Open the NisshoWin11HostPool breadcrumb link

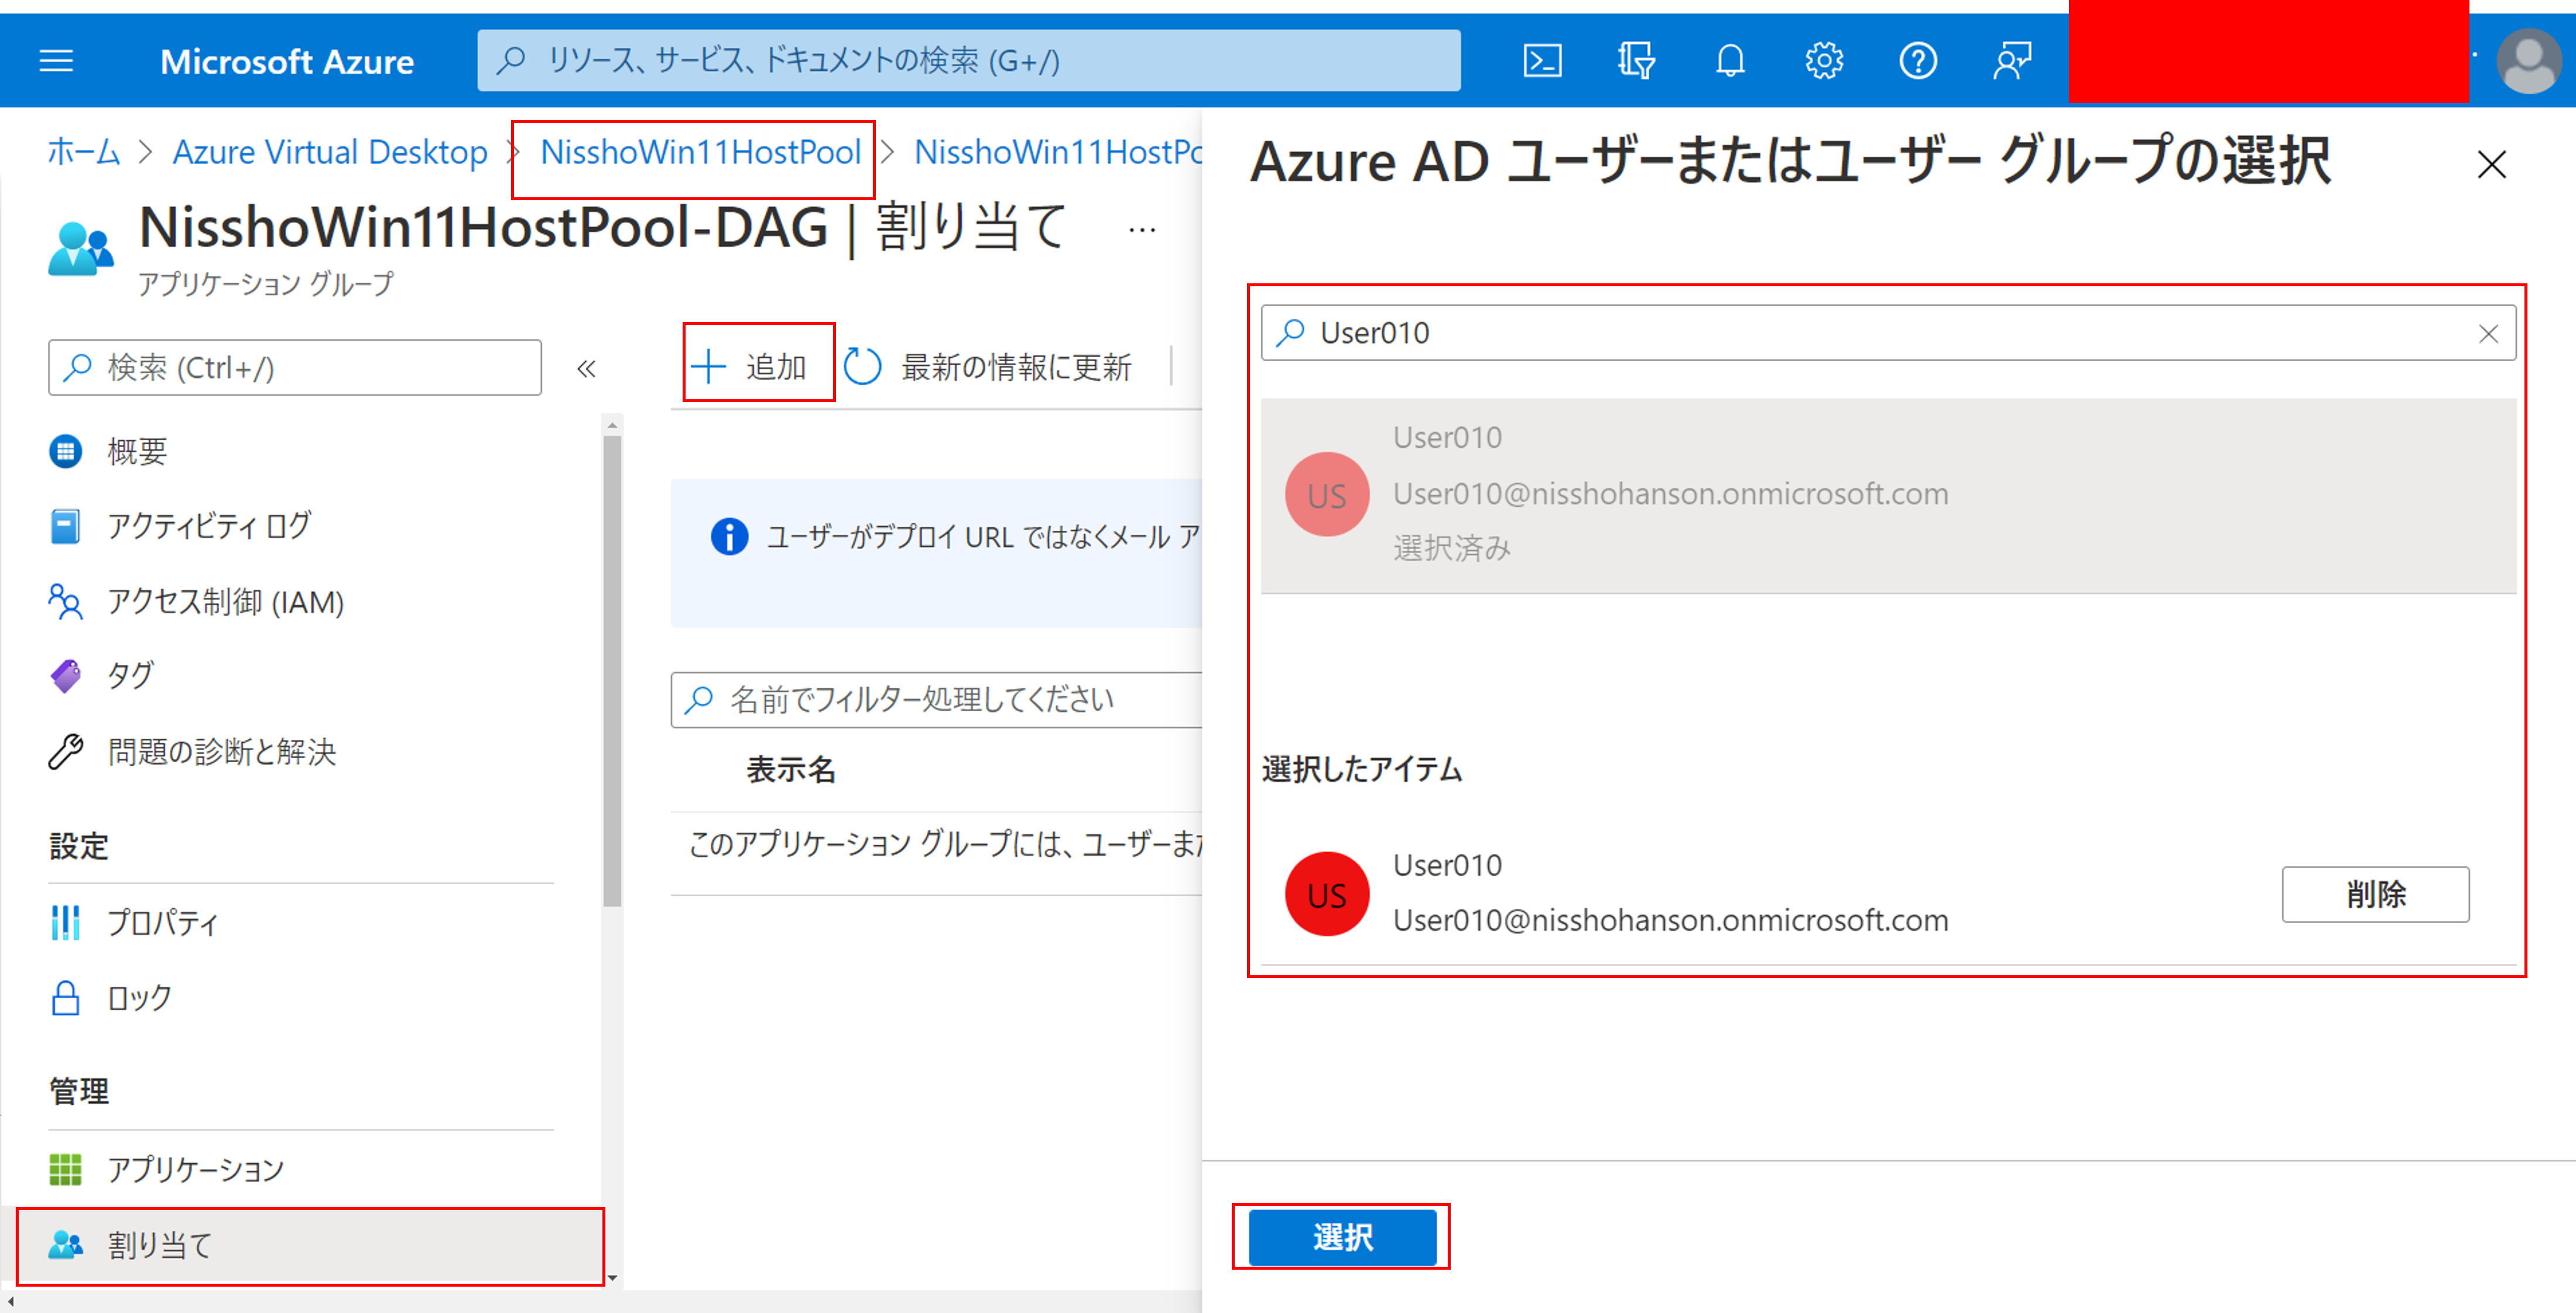coord(700,152)
